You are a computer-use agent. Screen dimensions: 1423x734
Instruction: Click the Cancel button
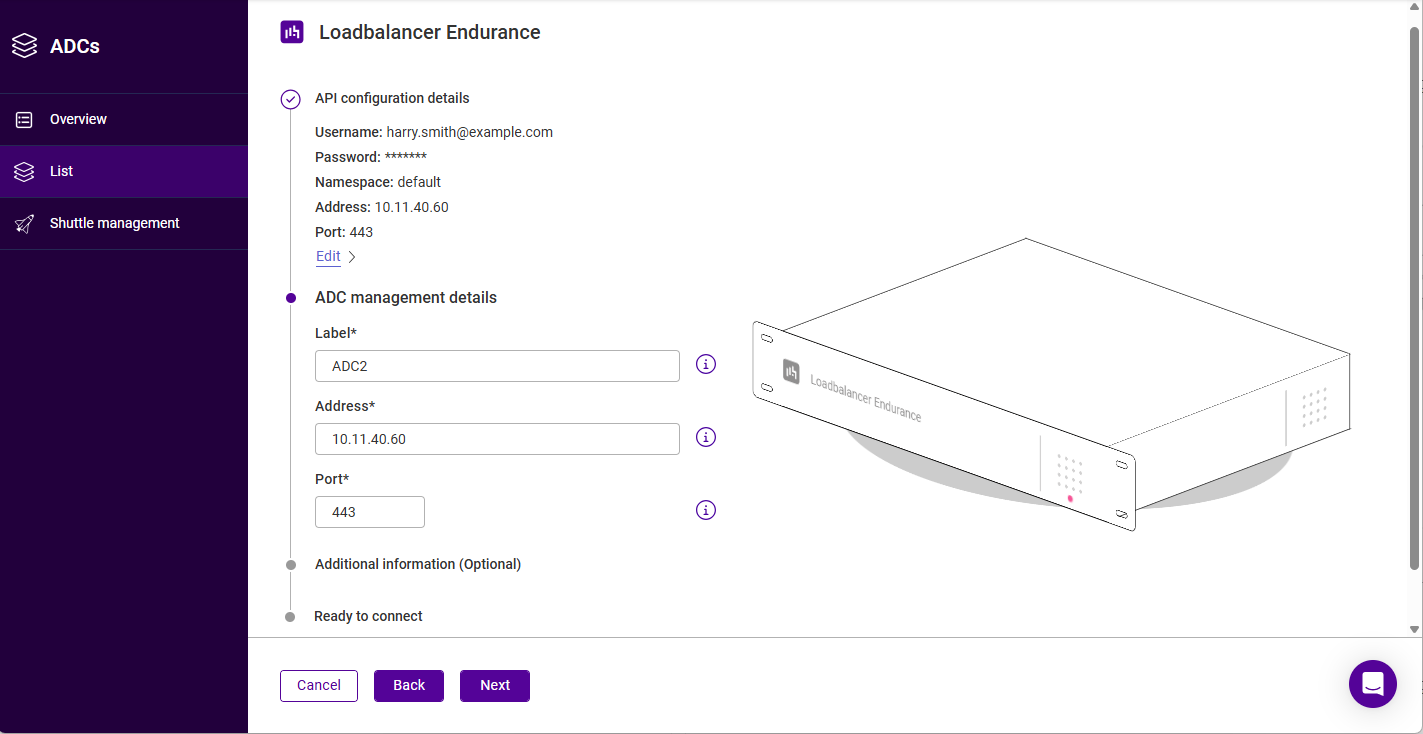(319, 685)
